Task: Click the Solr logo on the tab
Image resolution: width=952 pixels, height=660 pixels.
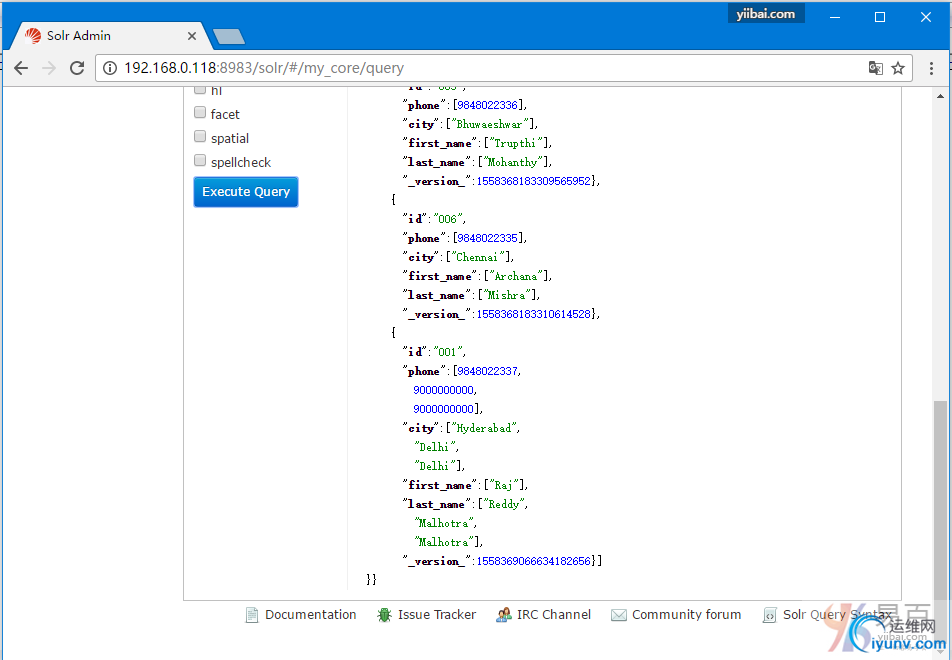Action: click(33, 36)
